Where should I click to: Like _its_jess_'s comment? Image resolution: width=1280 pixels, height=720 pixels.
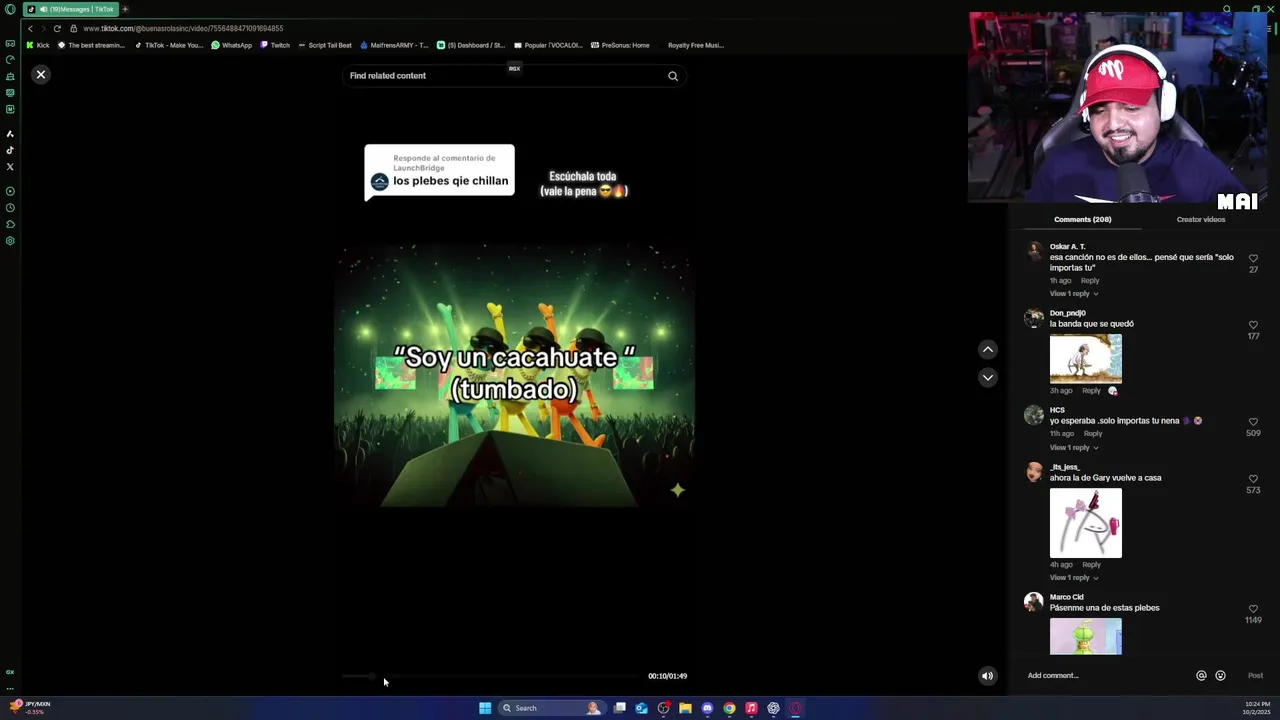[1253, 479]
